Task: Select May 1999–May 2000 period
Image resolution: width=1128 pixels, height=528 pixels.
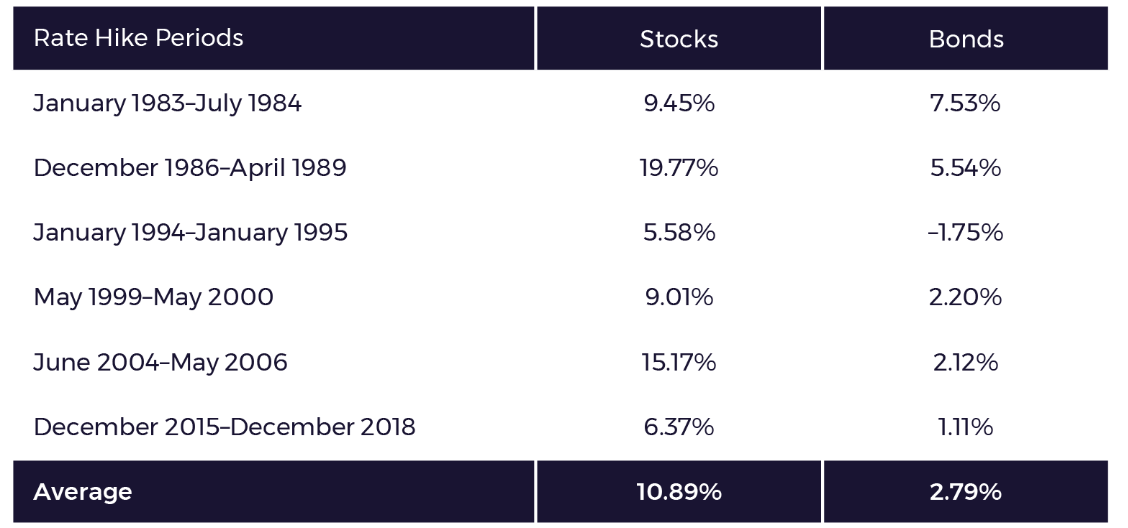Action: point(153,298)
